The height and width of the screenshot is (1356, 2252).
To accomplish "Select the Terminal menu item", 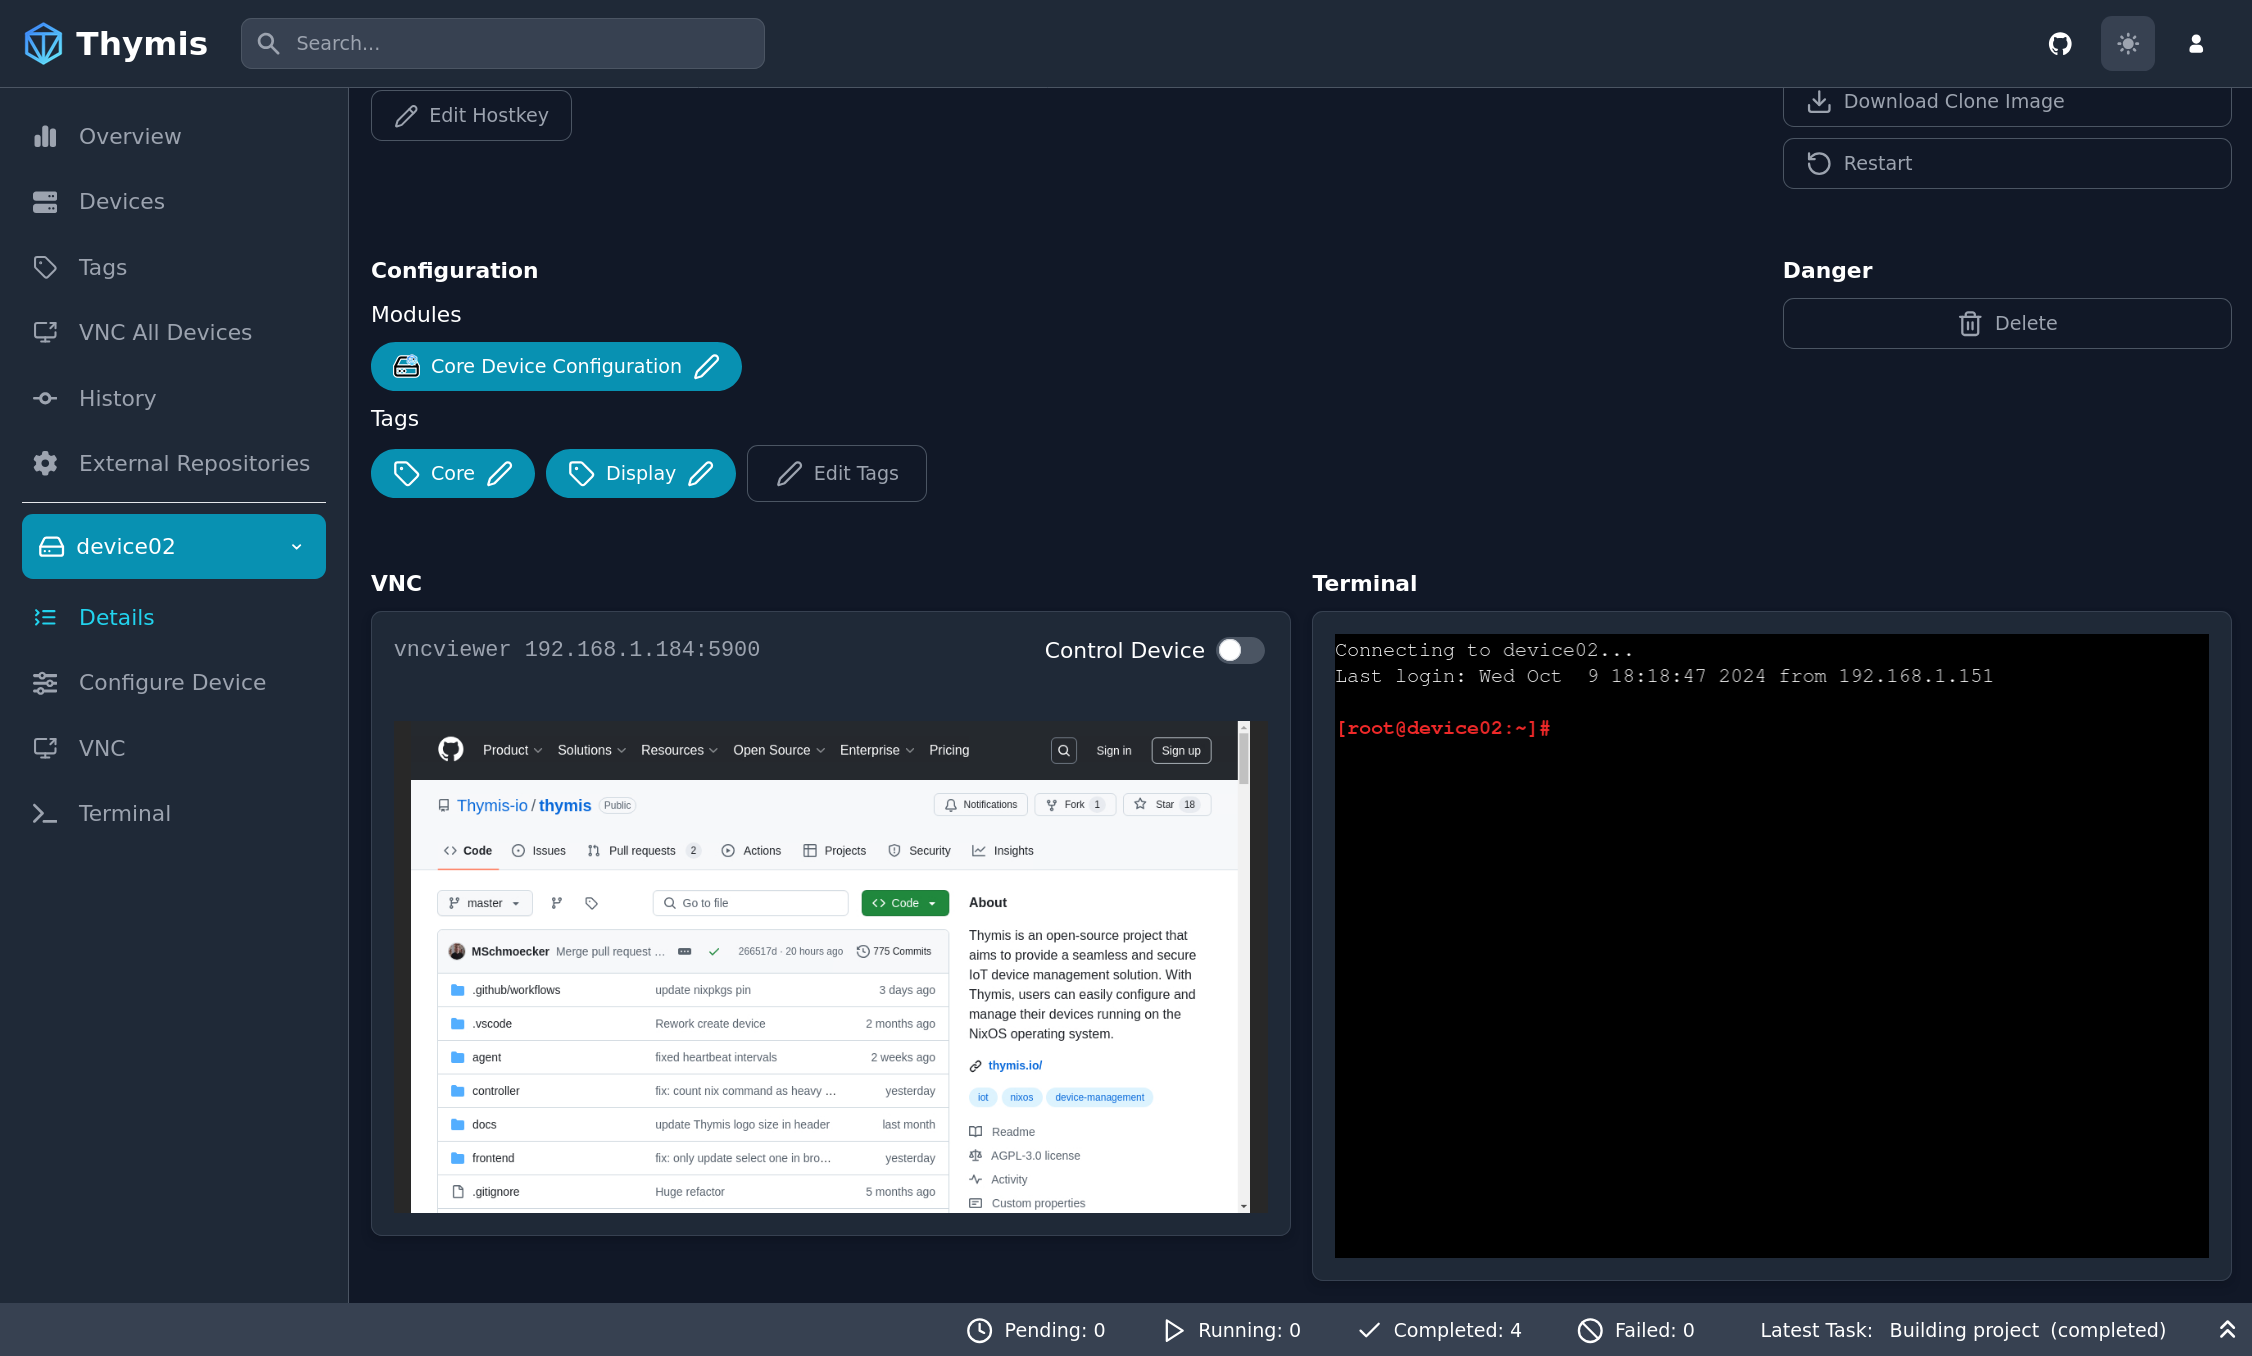I will pos(124,812).
